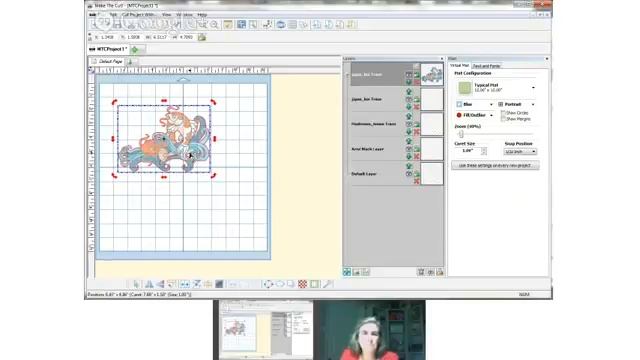Image resolution: width=640 pixels, height=360 pixels.
Task: Open the Fill/Outline display mode dropdown
Action: click(x=491, y=116)
